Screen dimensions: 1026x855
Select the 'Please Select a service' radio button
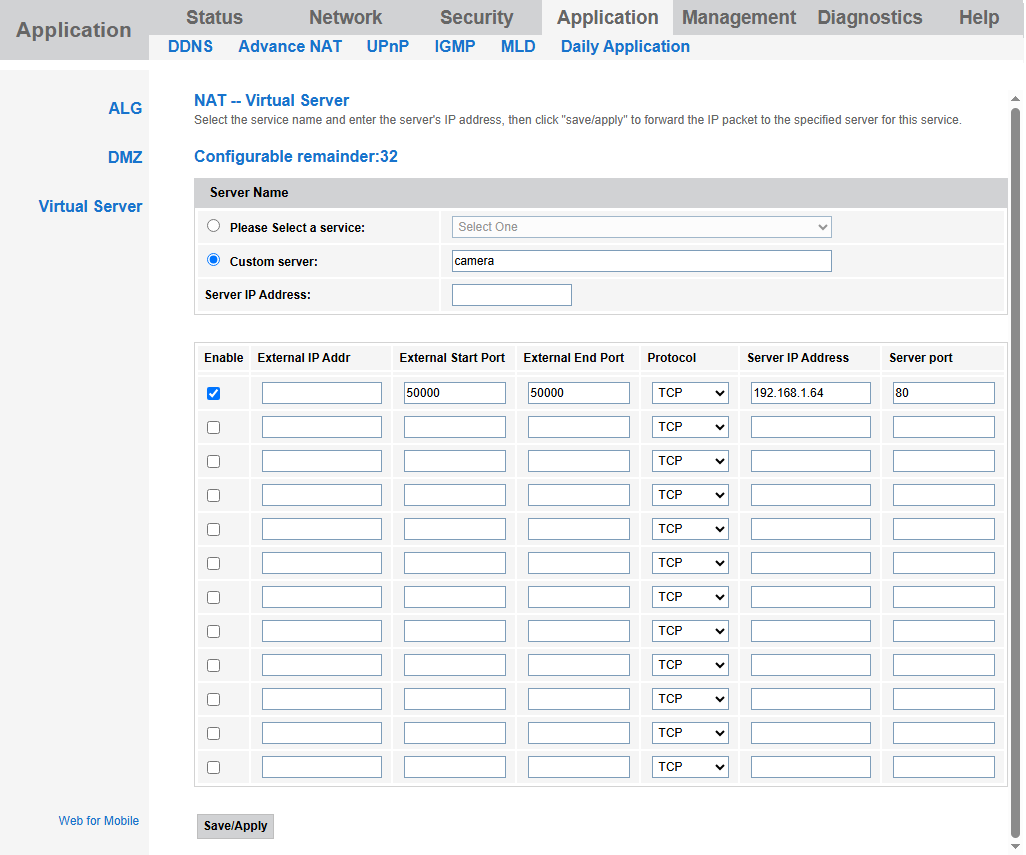(x=213, y=226)
